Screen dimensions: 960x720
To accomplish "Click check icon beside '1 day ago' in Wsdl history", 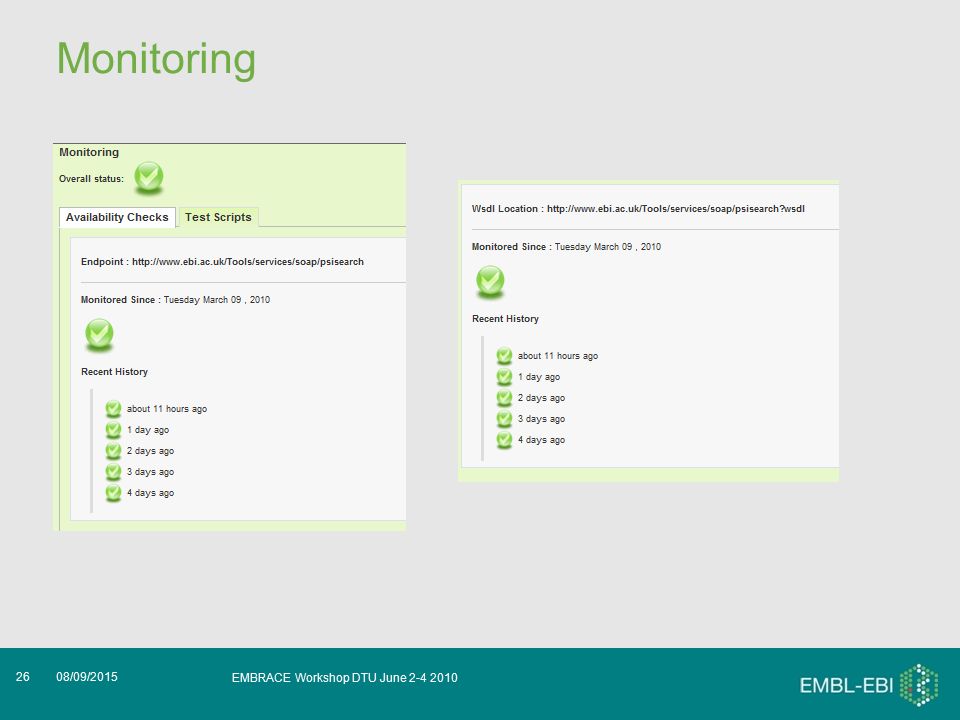I will (504, 377).
